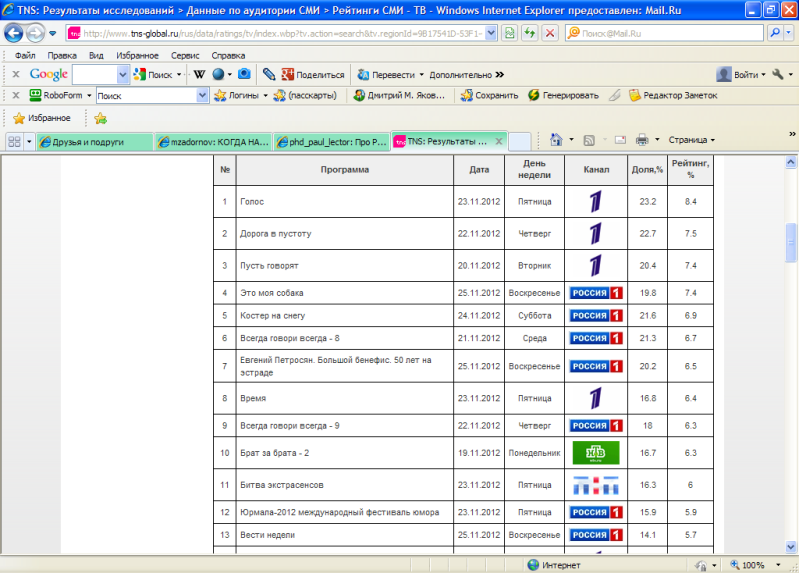Open the search provider dropdown arrow

(789, 34)
